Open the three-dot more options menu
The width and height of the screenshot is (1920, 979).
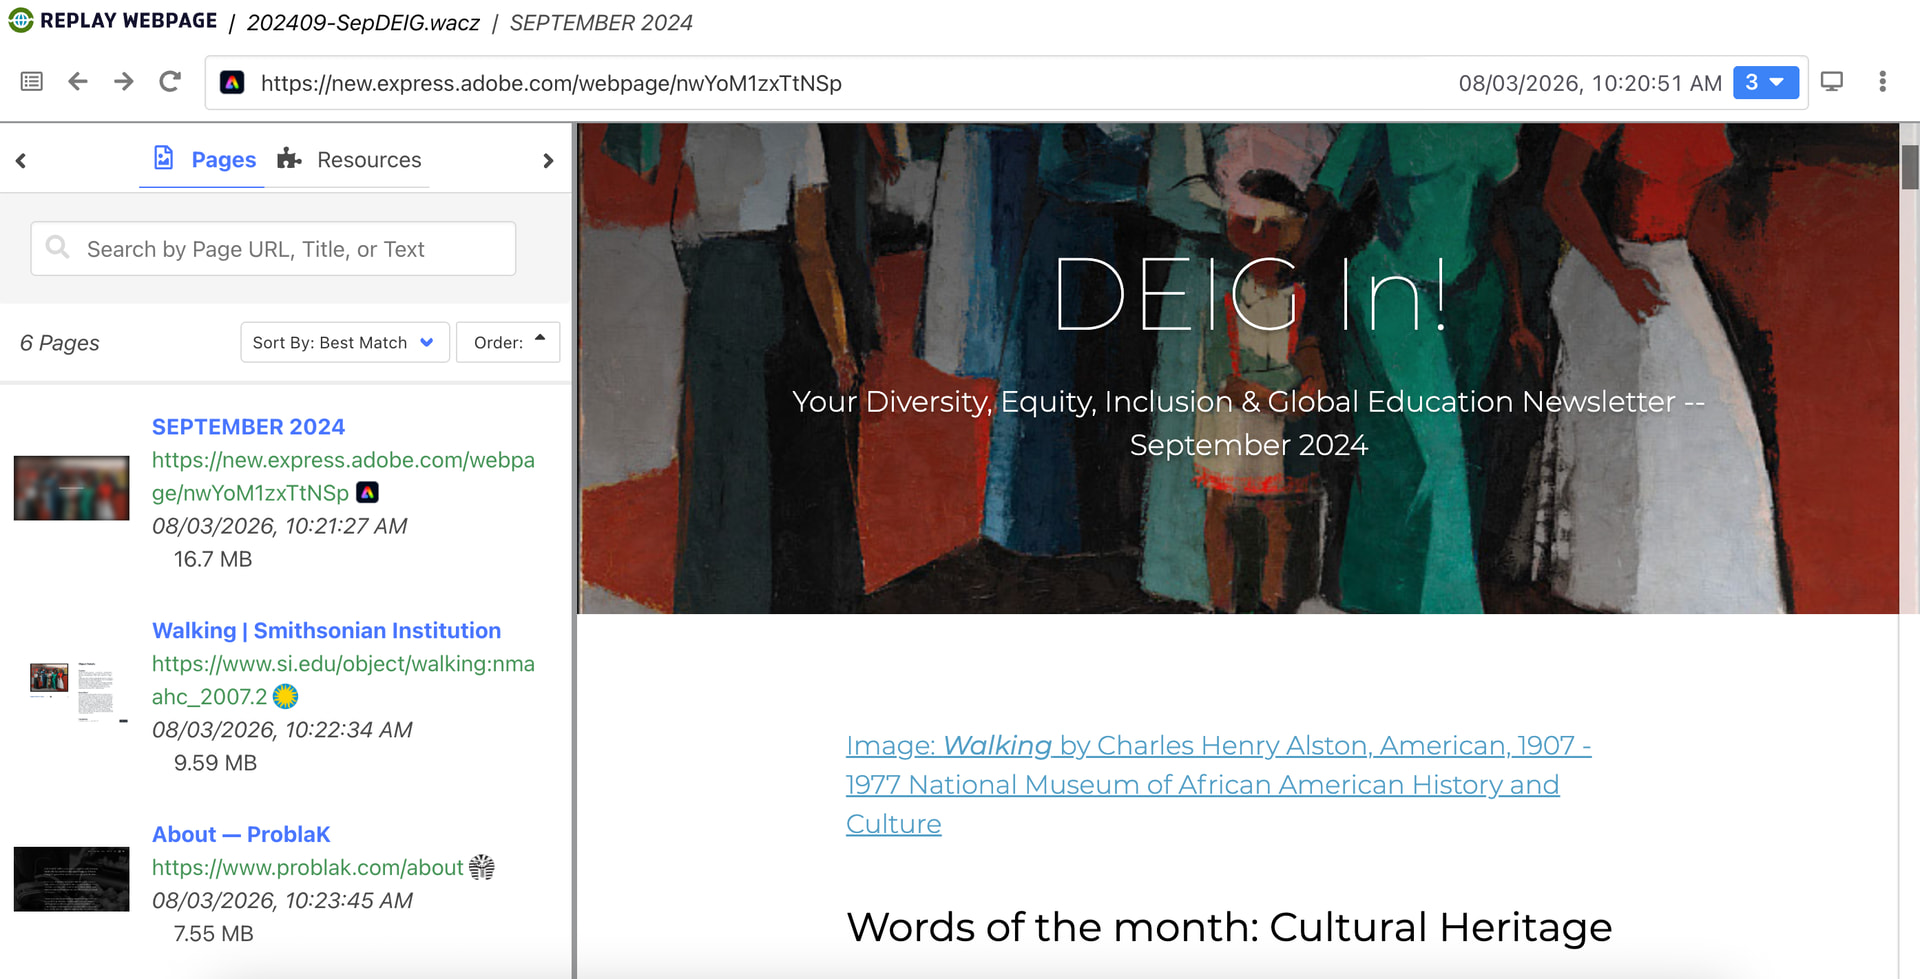point(1882,82)
